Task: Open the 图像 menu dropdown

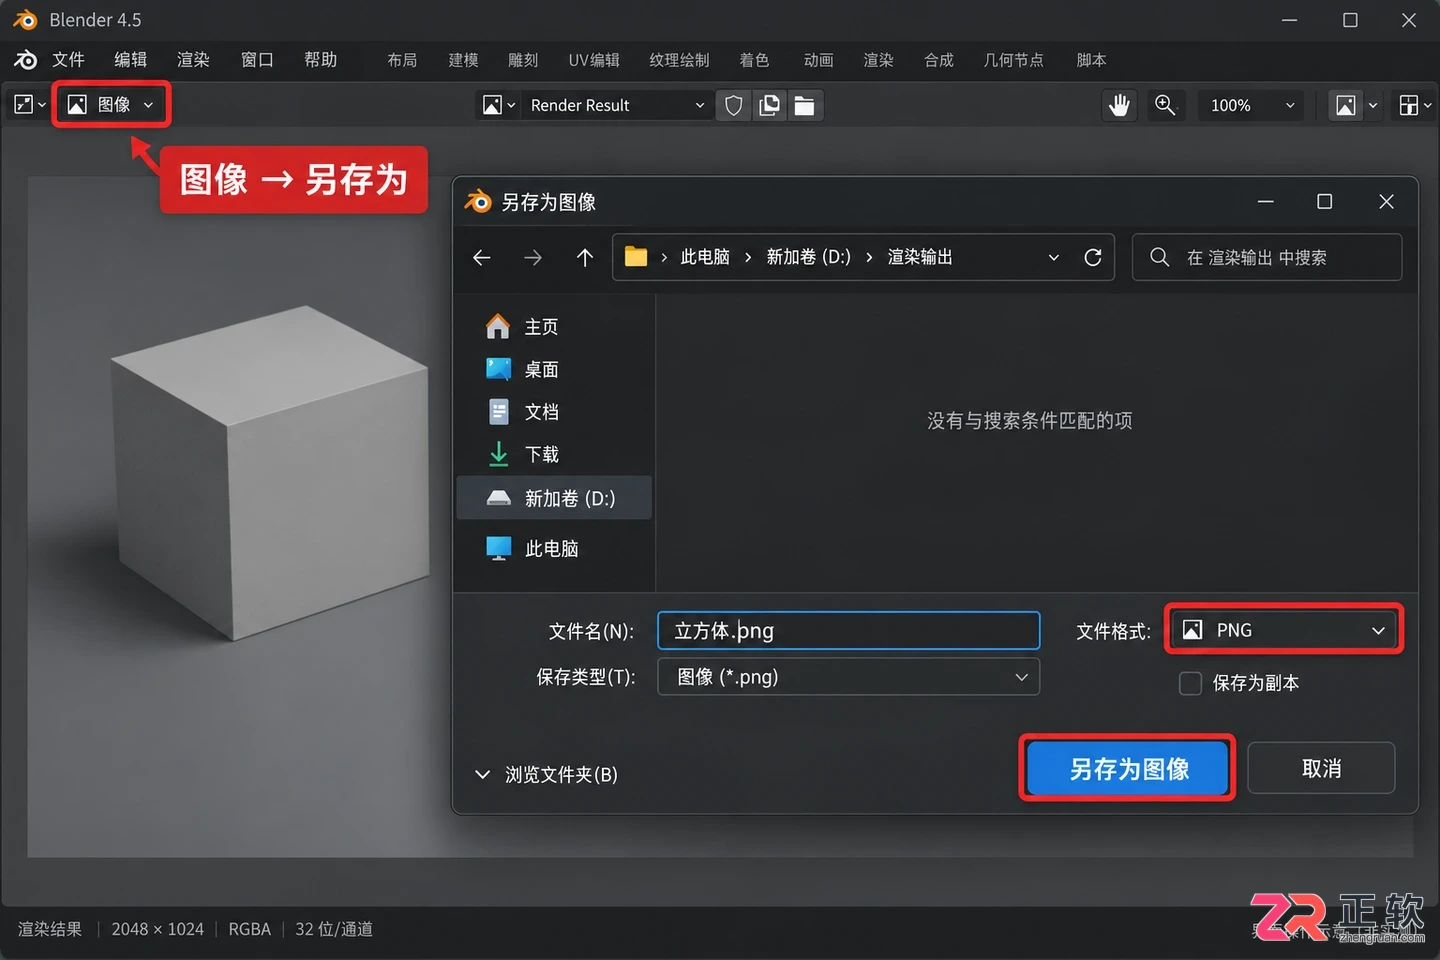Action: [111, 105]
